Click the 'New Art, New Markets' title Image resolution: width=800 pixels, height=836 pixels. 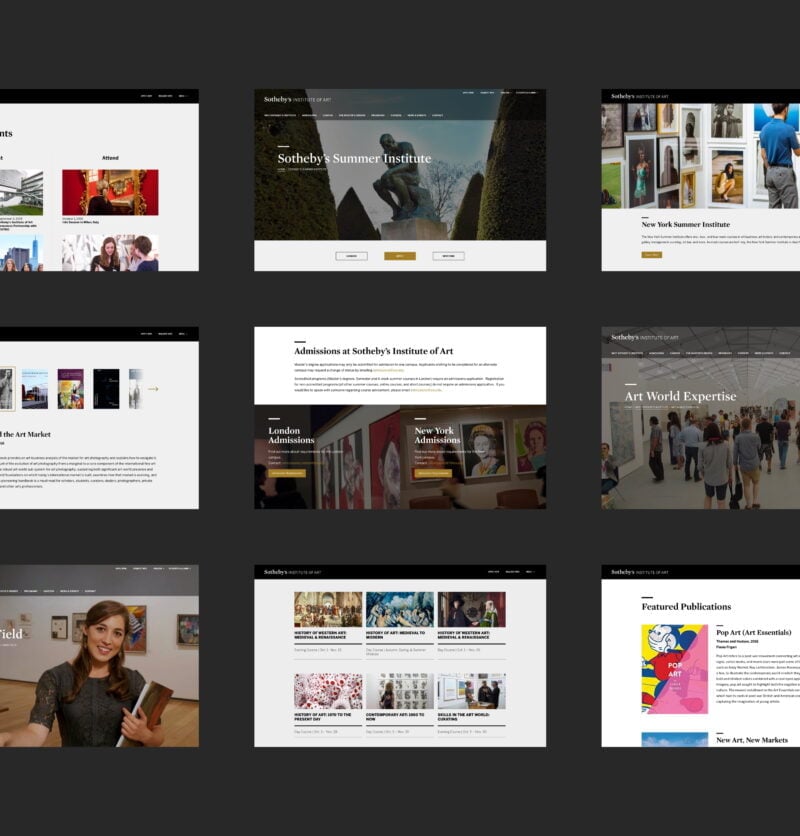coord(752,740)
